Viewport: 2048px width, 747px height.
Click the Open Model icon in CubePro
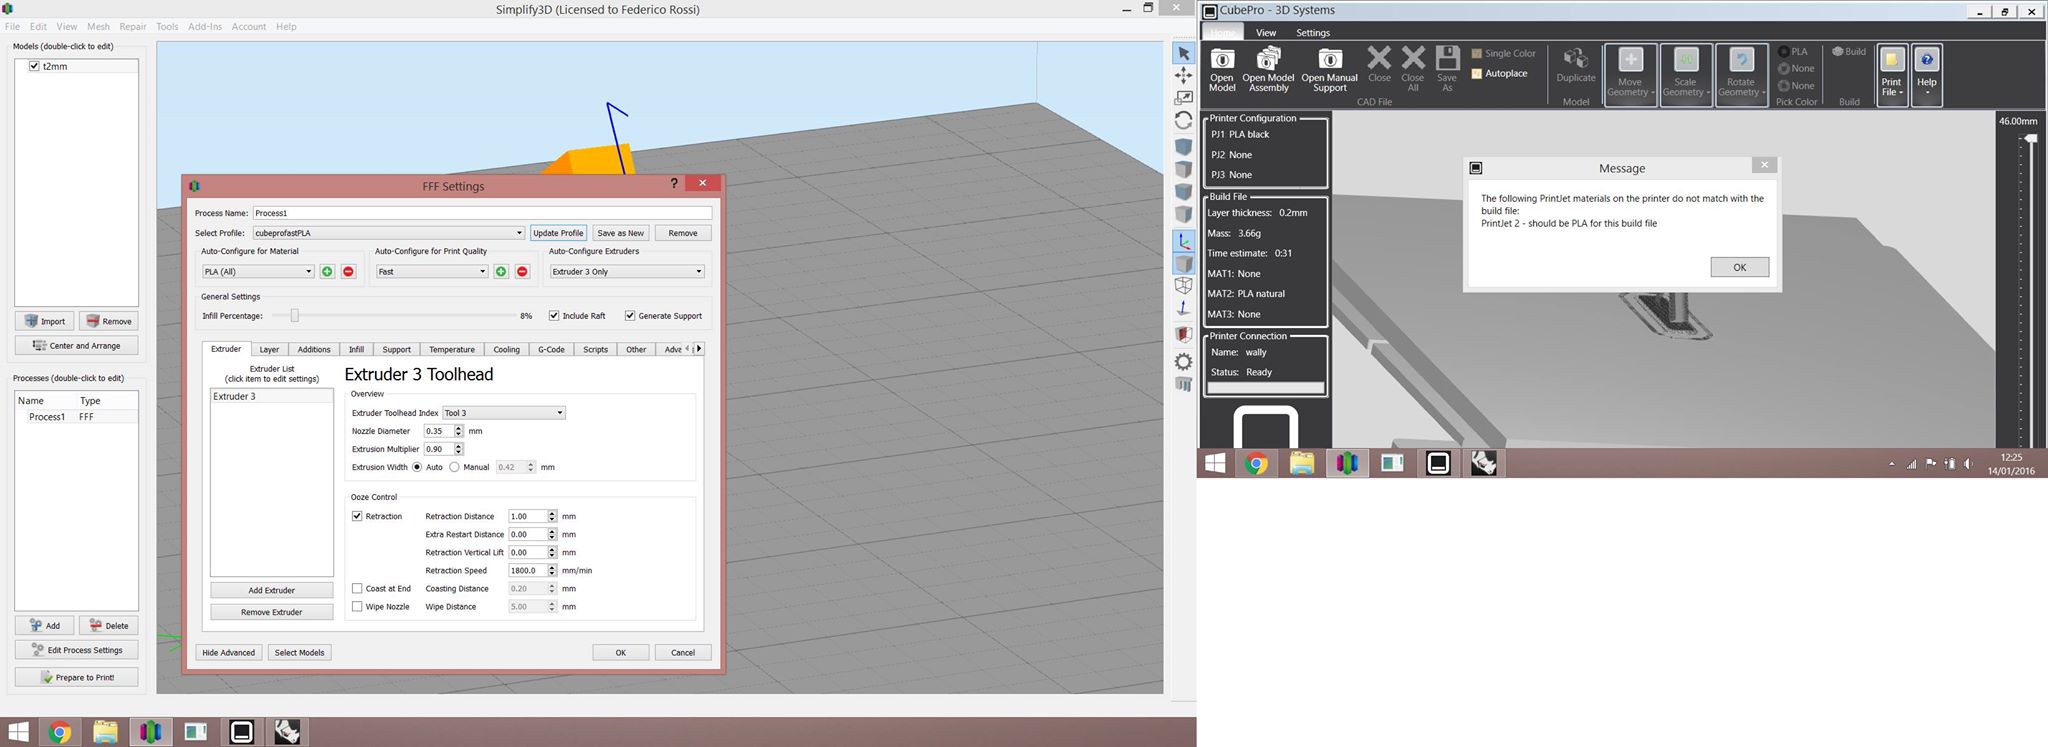pyautogui.click(x=1222, y=70)
